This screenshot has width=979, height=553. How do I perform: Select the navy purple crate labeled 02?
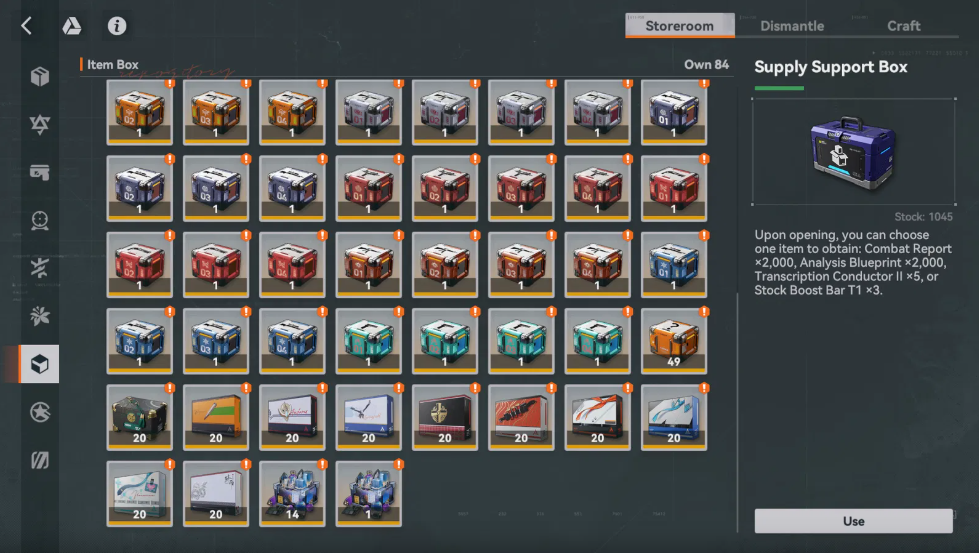coord(139,188)
